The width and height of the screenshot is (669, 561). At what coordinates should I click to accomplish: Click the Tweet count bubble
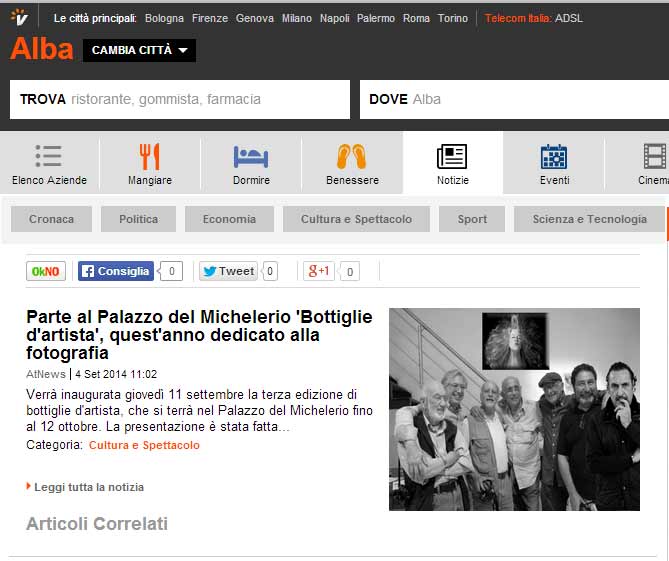point(270,271)
